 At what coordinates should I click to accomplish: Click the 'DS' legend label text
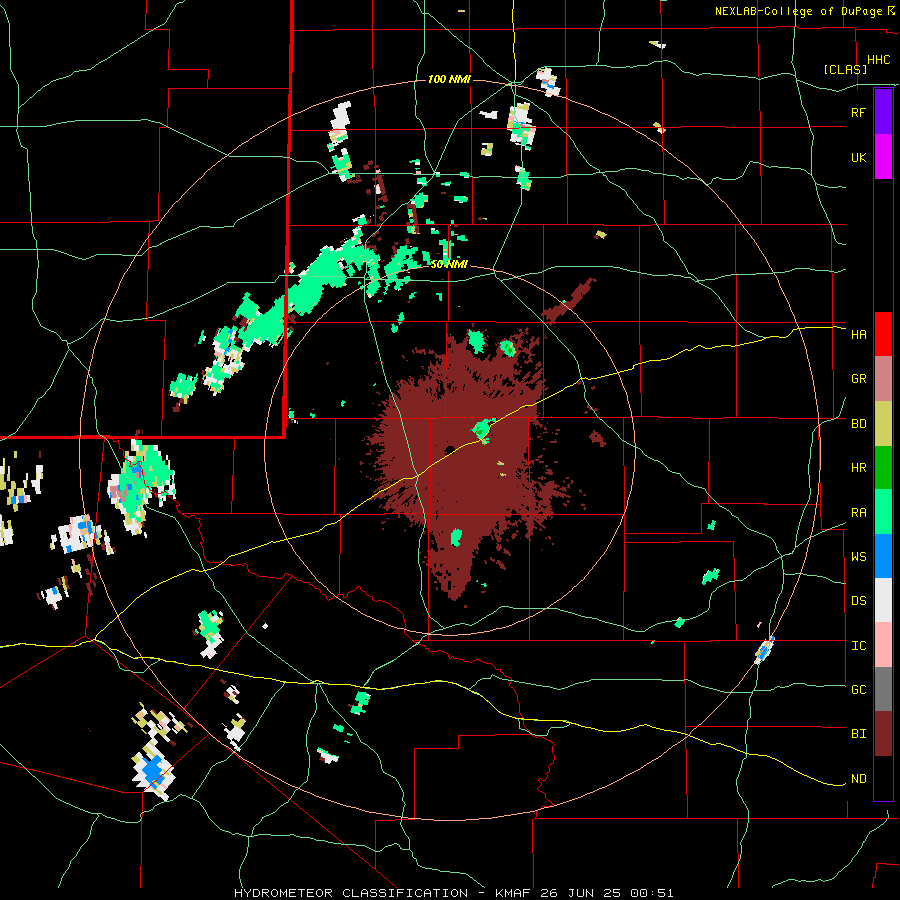pos(858,601)
